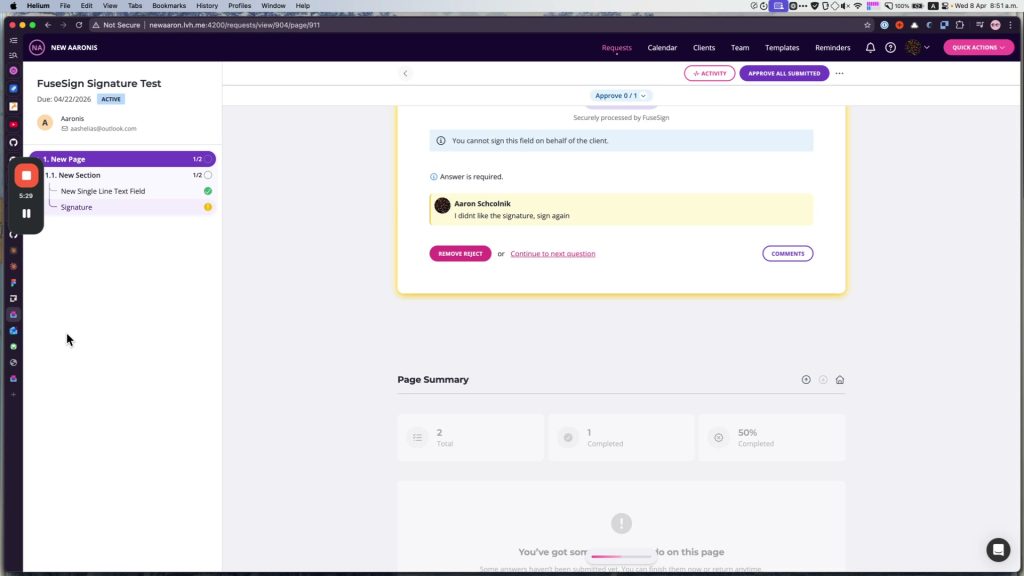Expand the Approve 0 / 1 dropdown

[620, 95]
